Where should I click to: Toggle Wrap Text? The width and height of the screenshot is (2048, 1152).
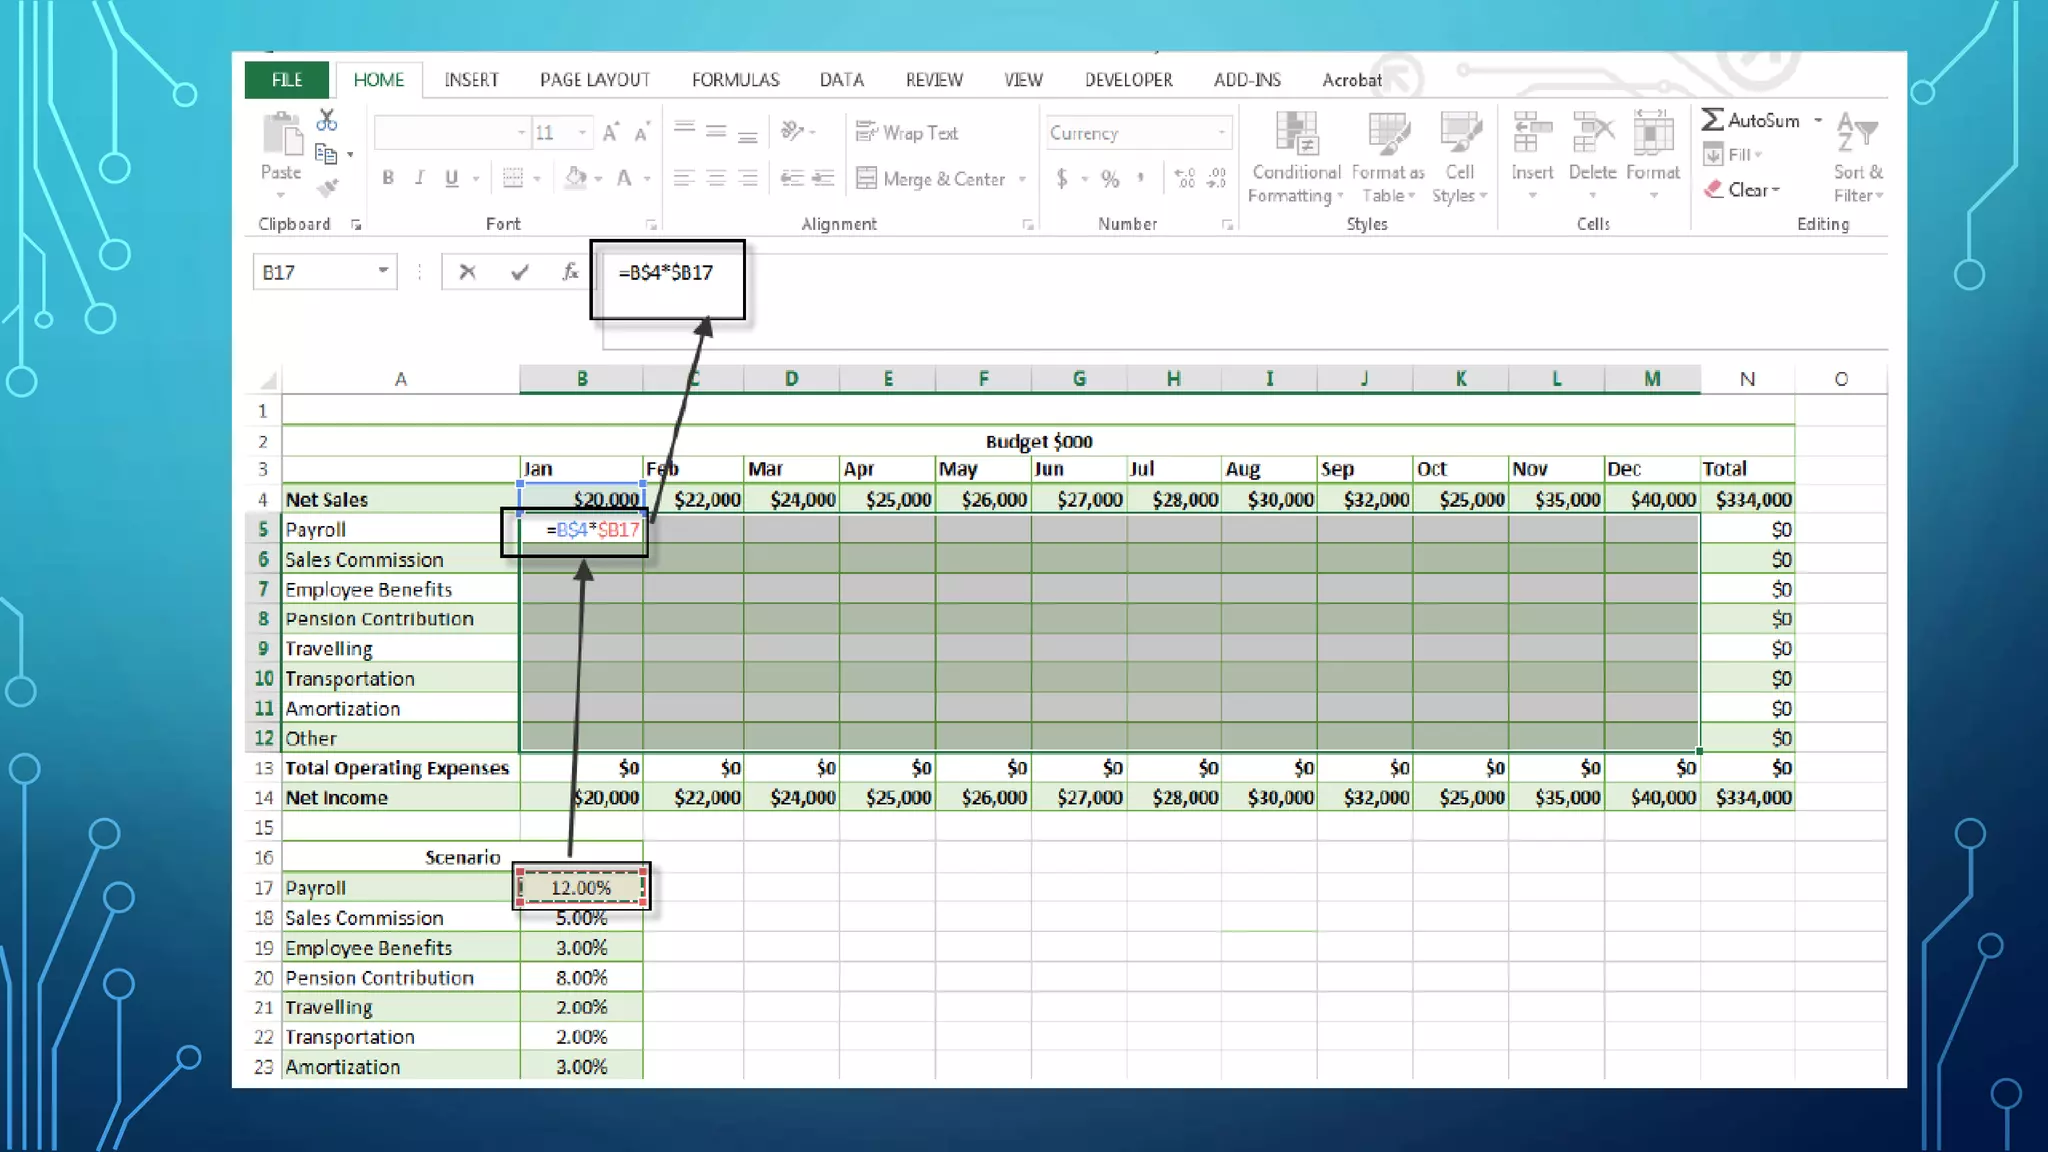click(907, 133)
